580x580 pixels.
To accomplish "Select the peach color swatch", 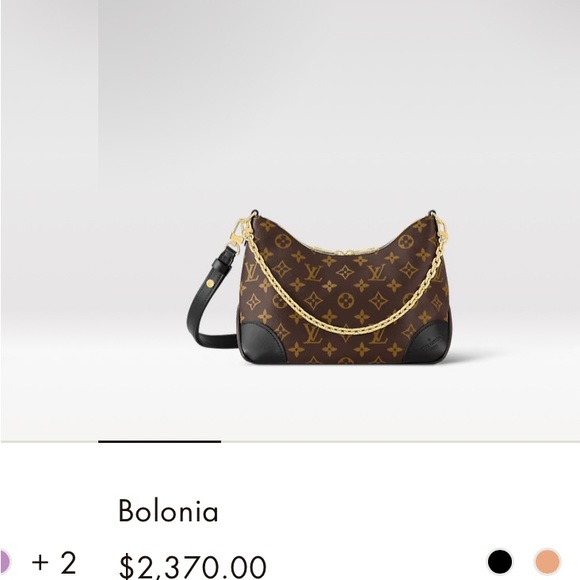I will coord(548,562).
